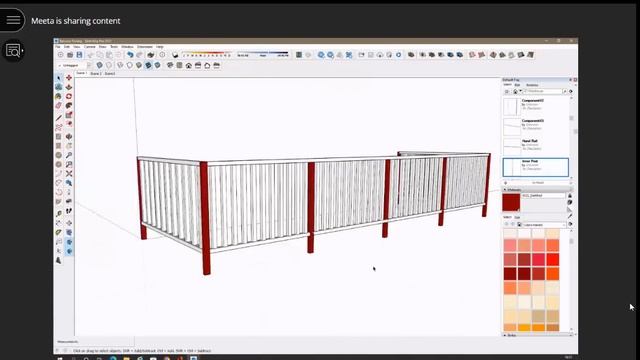640x360 pixels.
Task: Choose the Walk footprints tool
Action: (x=69, y=211)
